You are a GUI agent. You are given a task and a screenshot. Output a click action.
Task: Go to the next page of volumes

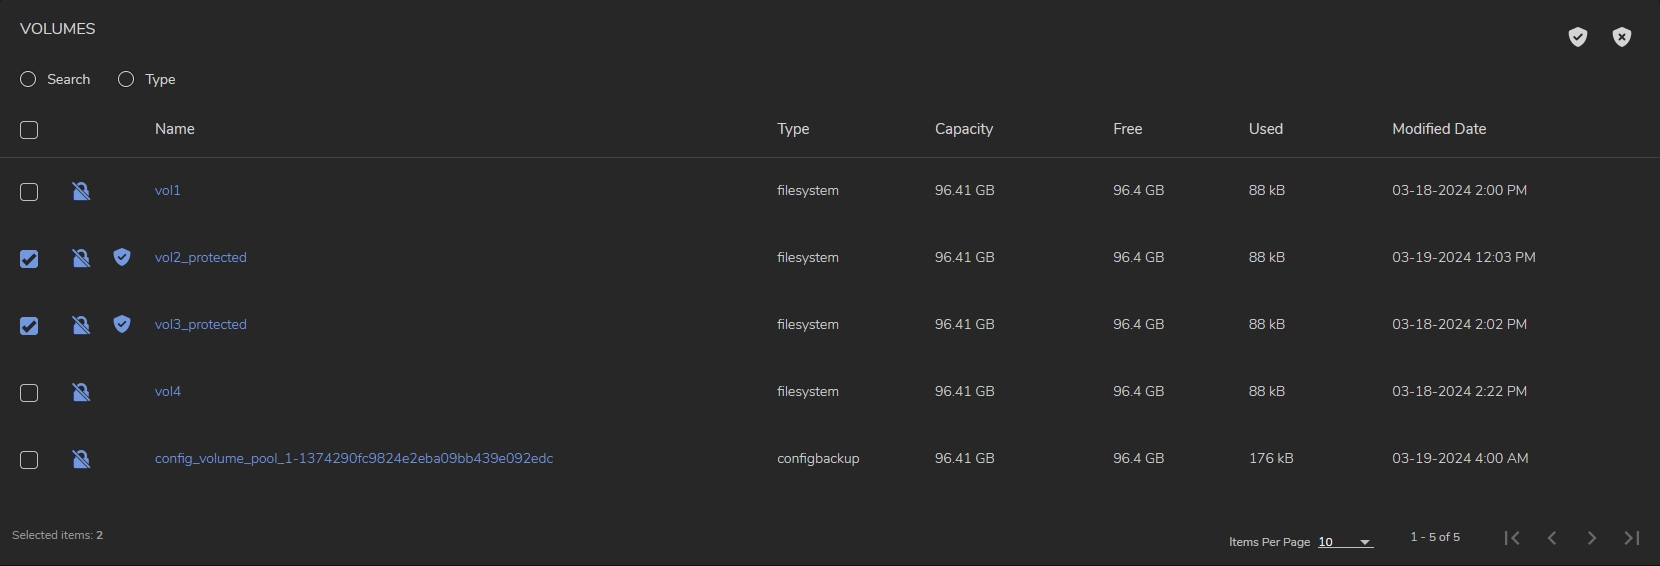click(1591, 538)
